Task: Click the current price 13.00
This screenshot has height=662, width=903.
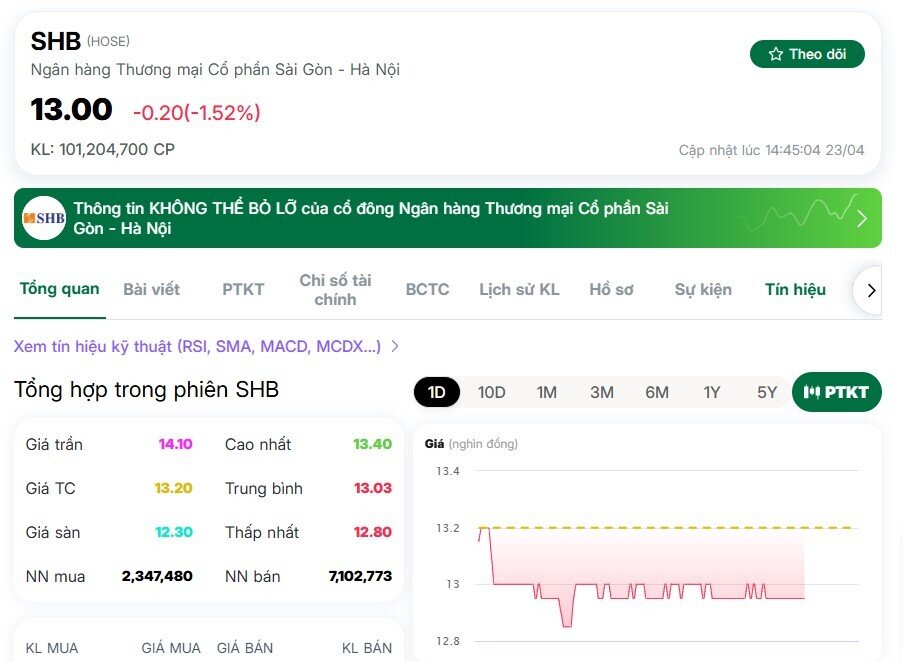Action: tap(71, 109)
